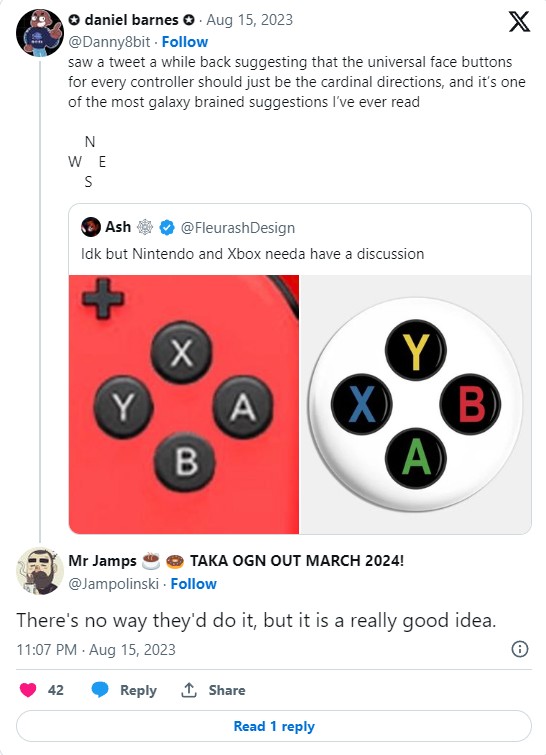Open the Nintendo controller image
Viewport: 546px width, 755px height.
pos(184,404)
